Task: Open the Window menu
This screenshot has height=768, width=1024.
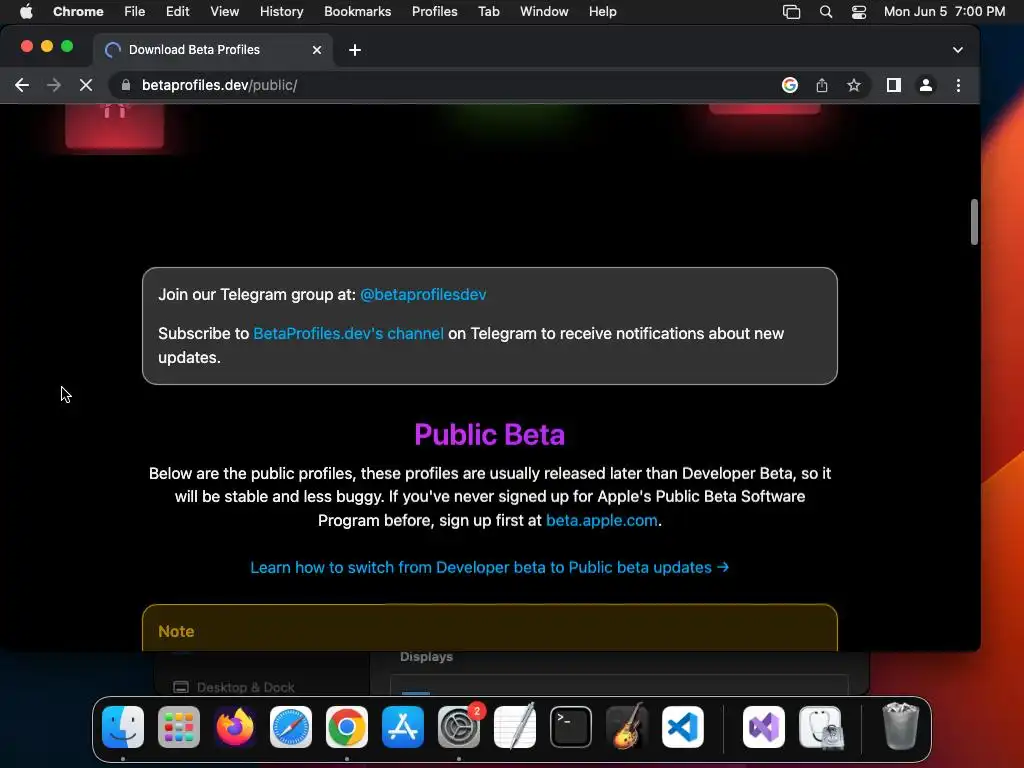Action: click(x=544, y=11)
